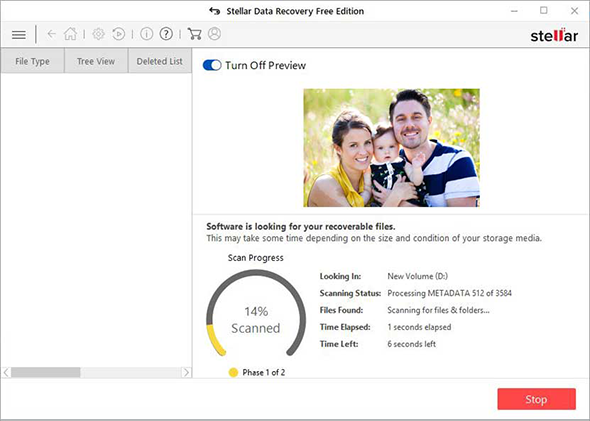The image size is (590, 421).
Task: Click the yellow Phase 1 of 2 indicator
Action: (233, 372)
